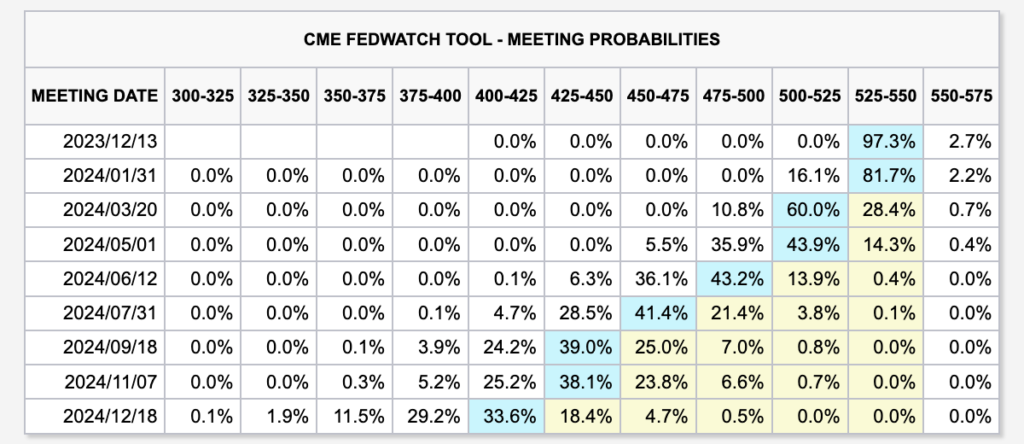Click the blue 33.6% probability cell
Screen dimensions: 1024x444
pyautogui.click(x=506, y=417)
